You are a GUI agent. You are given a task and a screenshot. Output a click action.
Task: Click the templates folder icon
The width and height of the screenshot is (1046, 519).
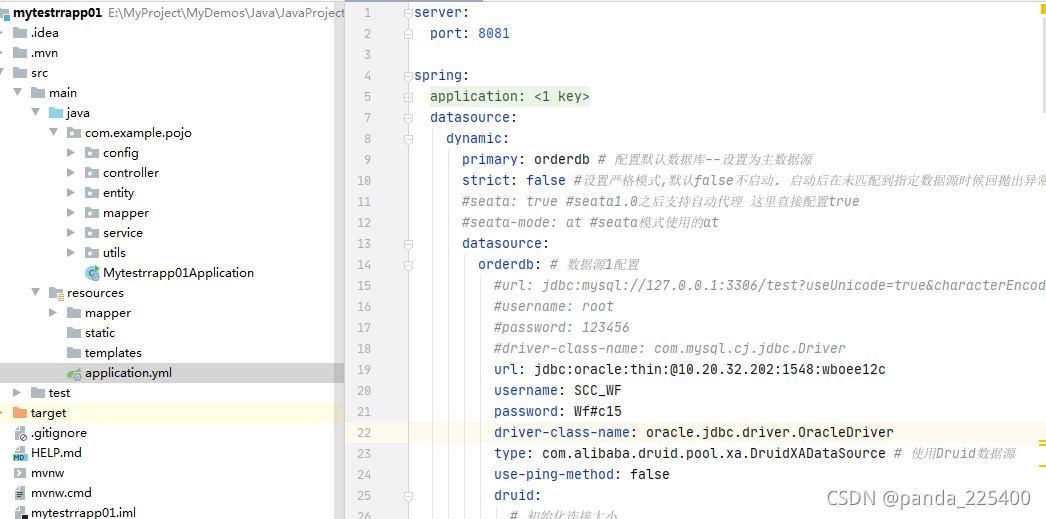(x=73, y=353)
